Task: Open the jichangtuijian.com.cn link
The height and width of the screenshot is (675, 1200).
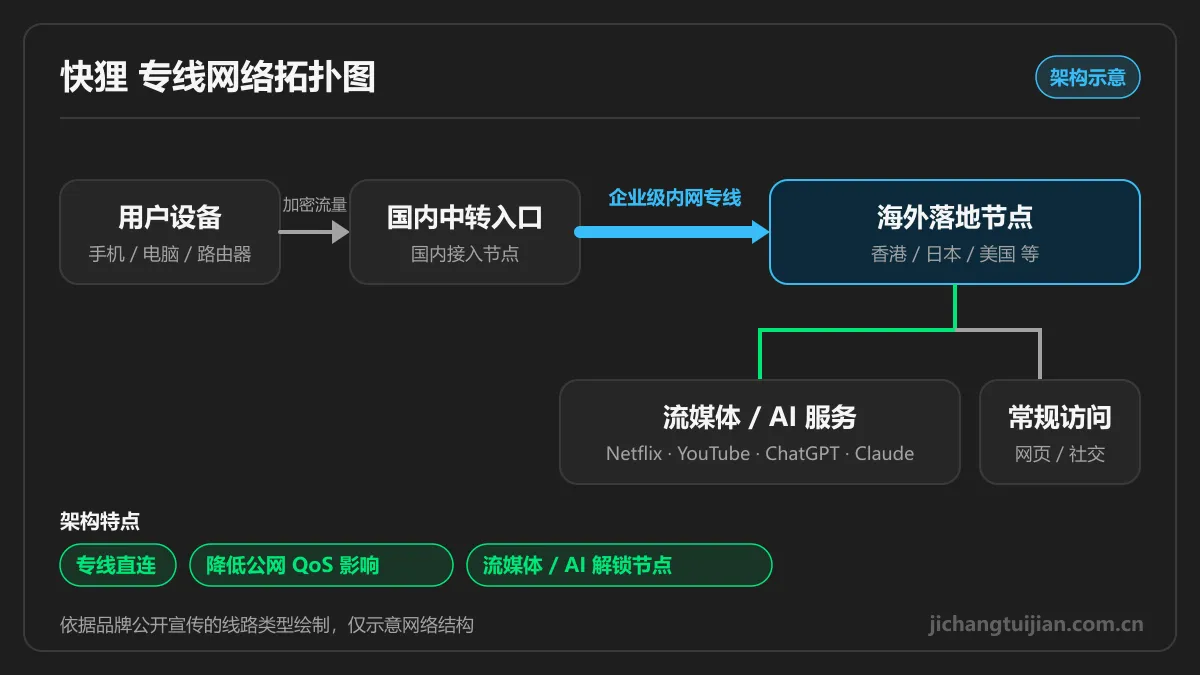Action: [x=1036, y=624]
